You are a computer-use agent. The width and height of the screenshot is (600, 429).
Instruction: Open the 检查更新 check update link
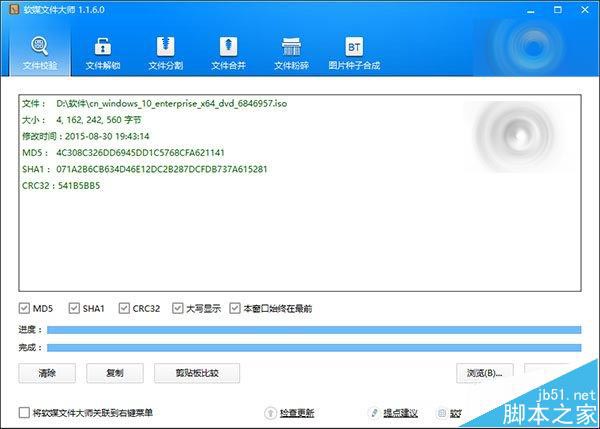tap(296, 412)
